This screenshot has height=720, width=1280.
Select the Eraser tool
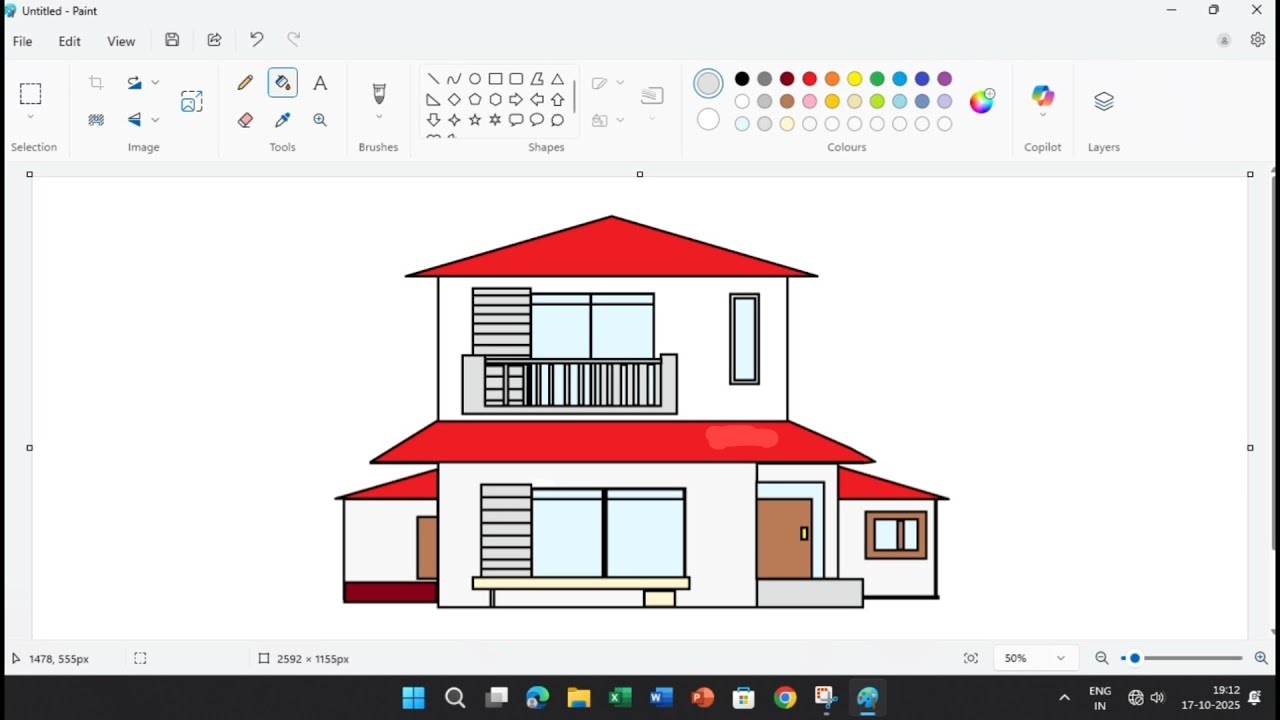245,120
